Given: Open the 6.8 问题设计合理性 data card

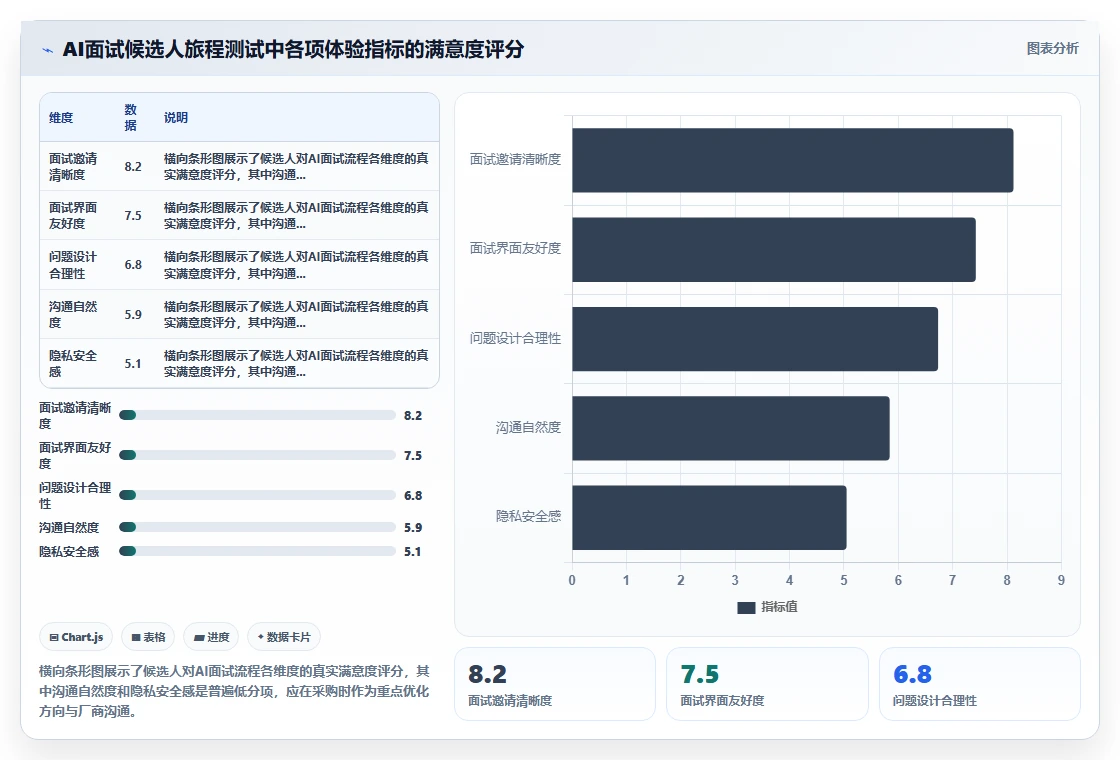Looking at the screenshot, I should click(979, 684).
